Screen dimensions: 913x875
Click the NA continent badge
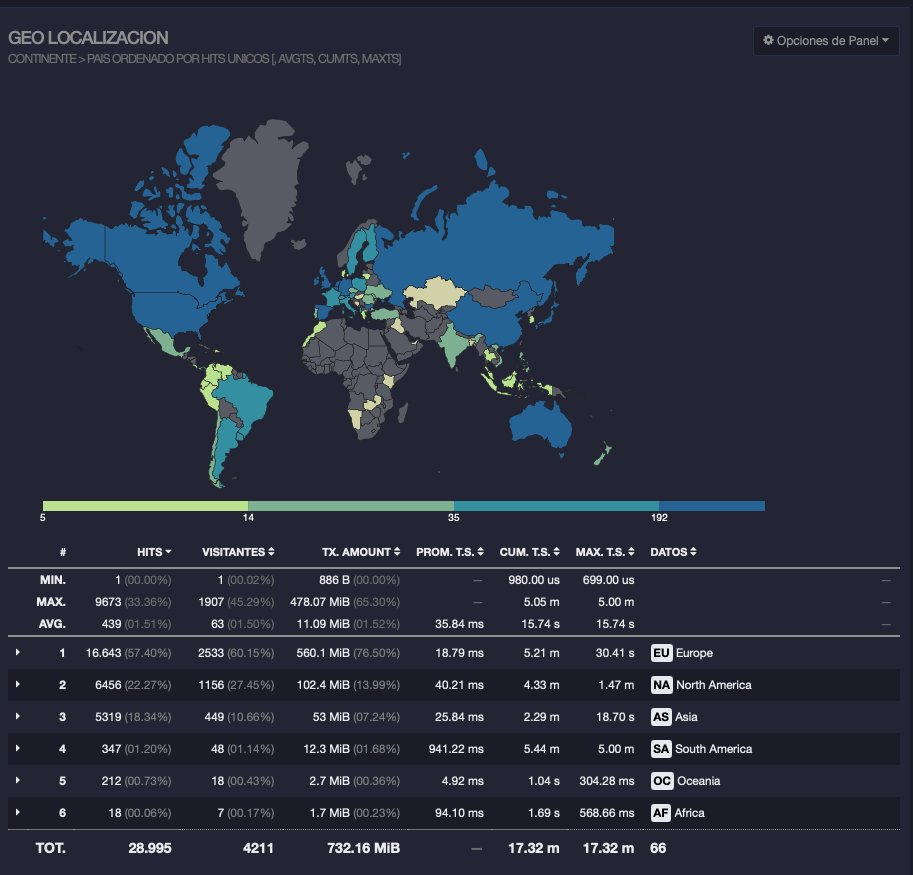click(661, 685)
